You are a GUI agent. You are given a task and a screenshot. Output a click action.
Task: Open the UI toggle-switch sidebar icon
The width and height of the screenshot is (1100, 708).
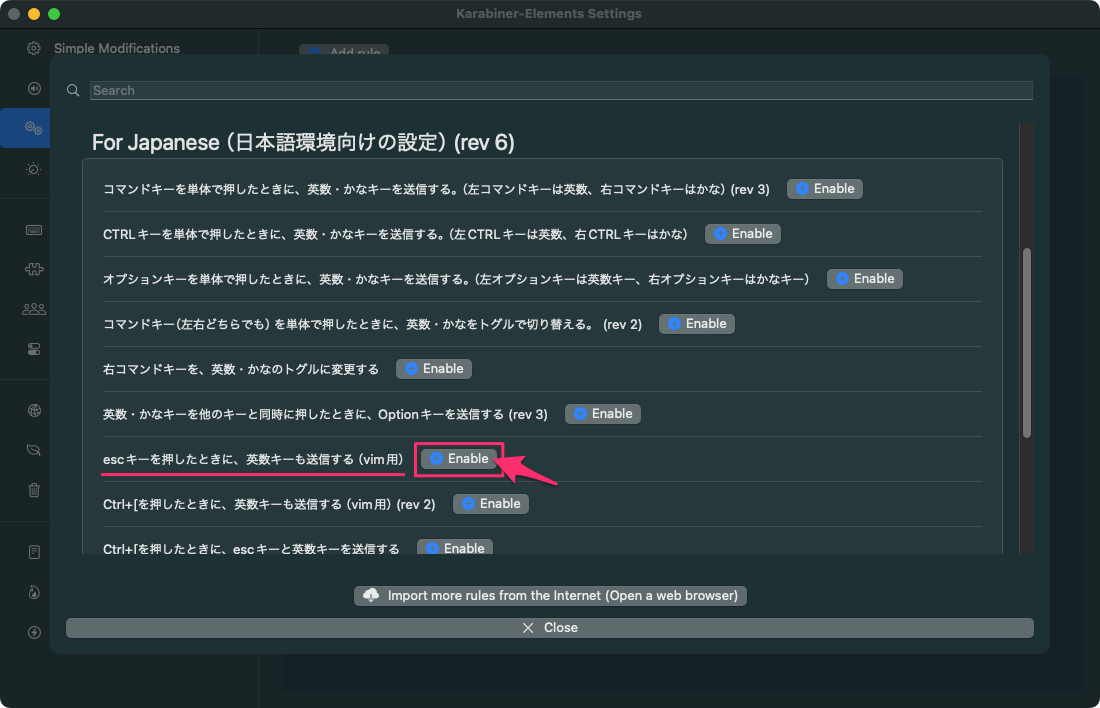34,349
